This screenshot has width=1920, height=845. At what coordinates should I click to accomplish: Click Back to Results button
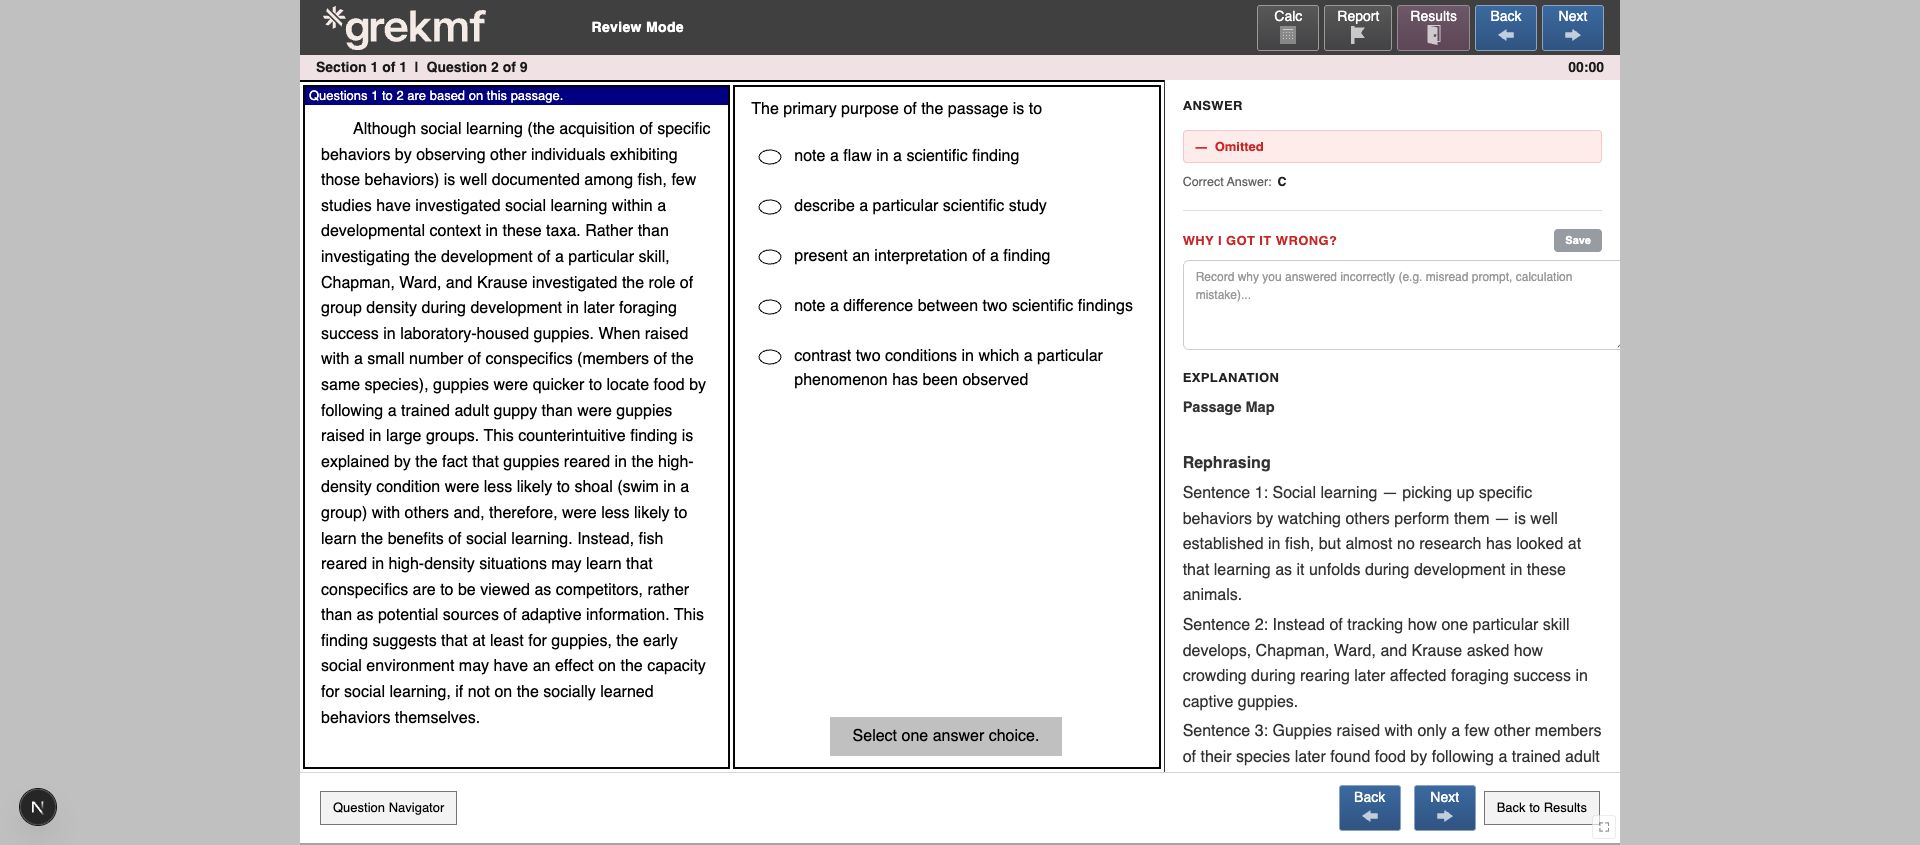tap(1541, 808)
